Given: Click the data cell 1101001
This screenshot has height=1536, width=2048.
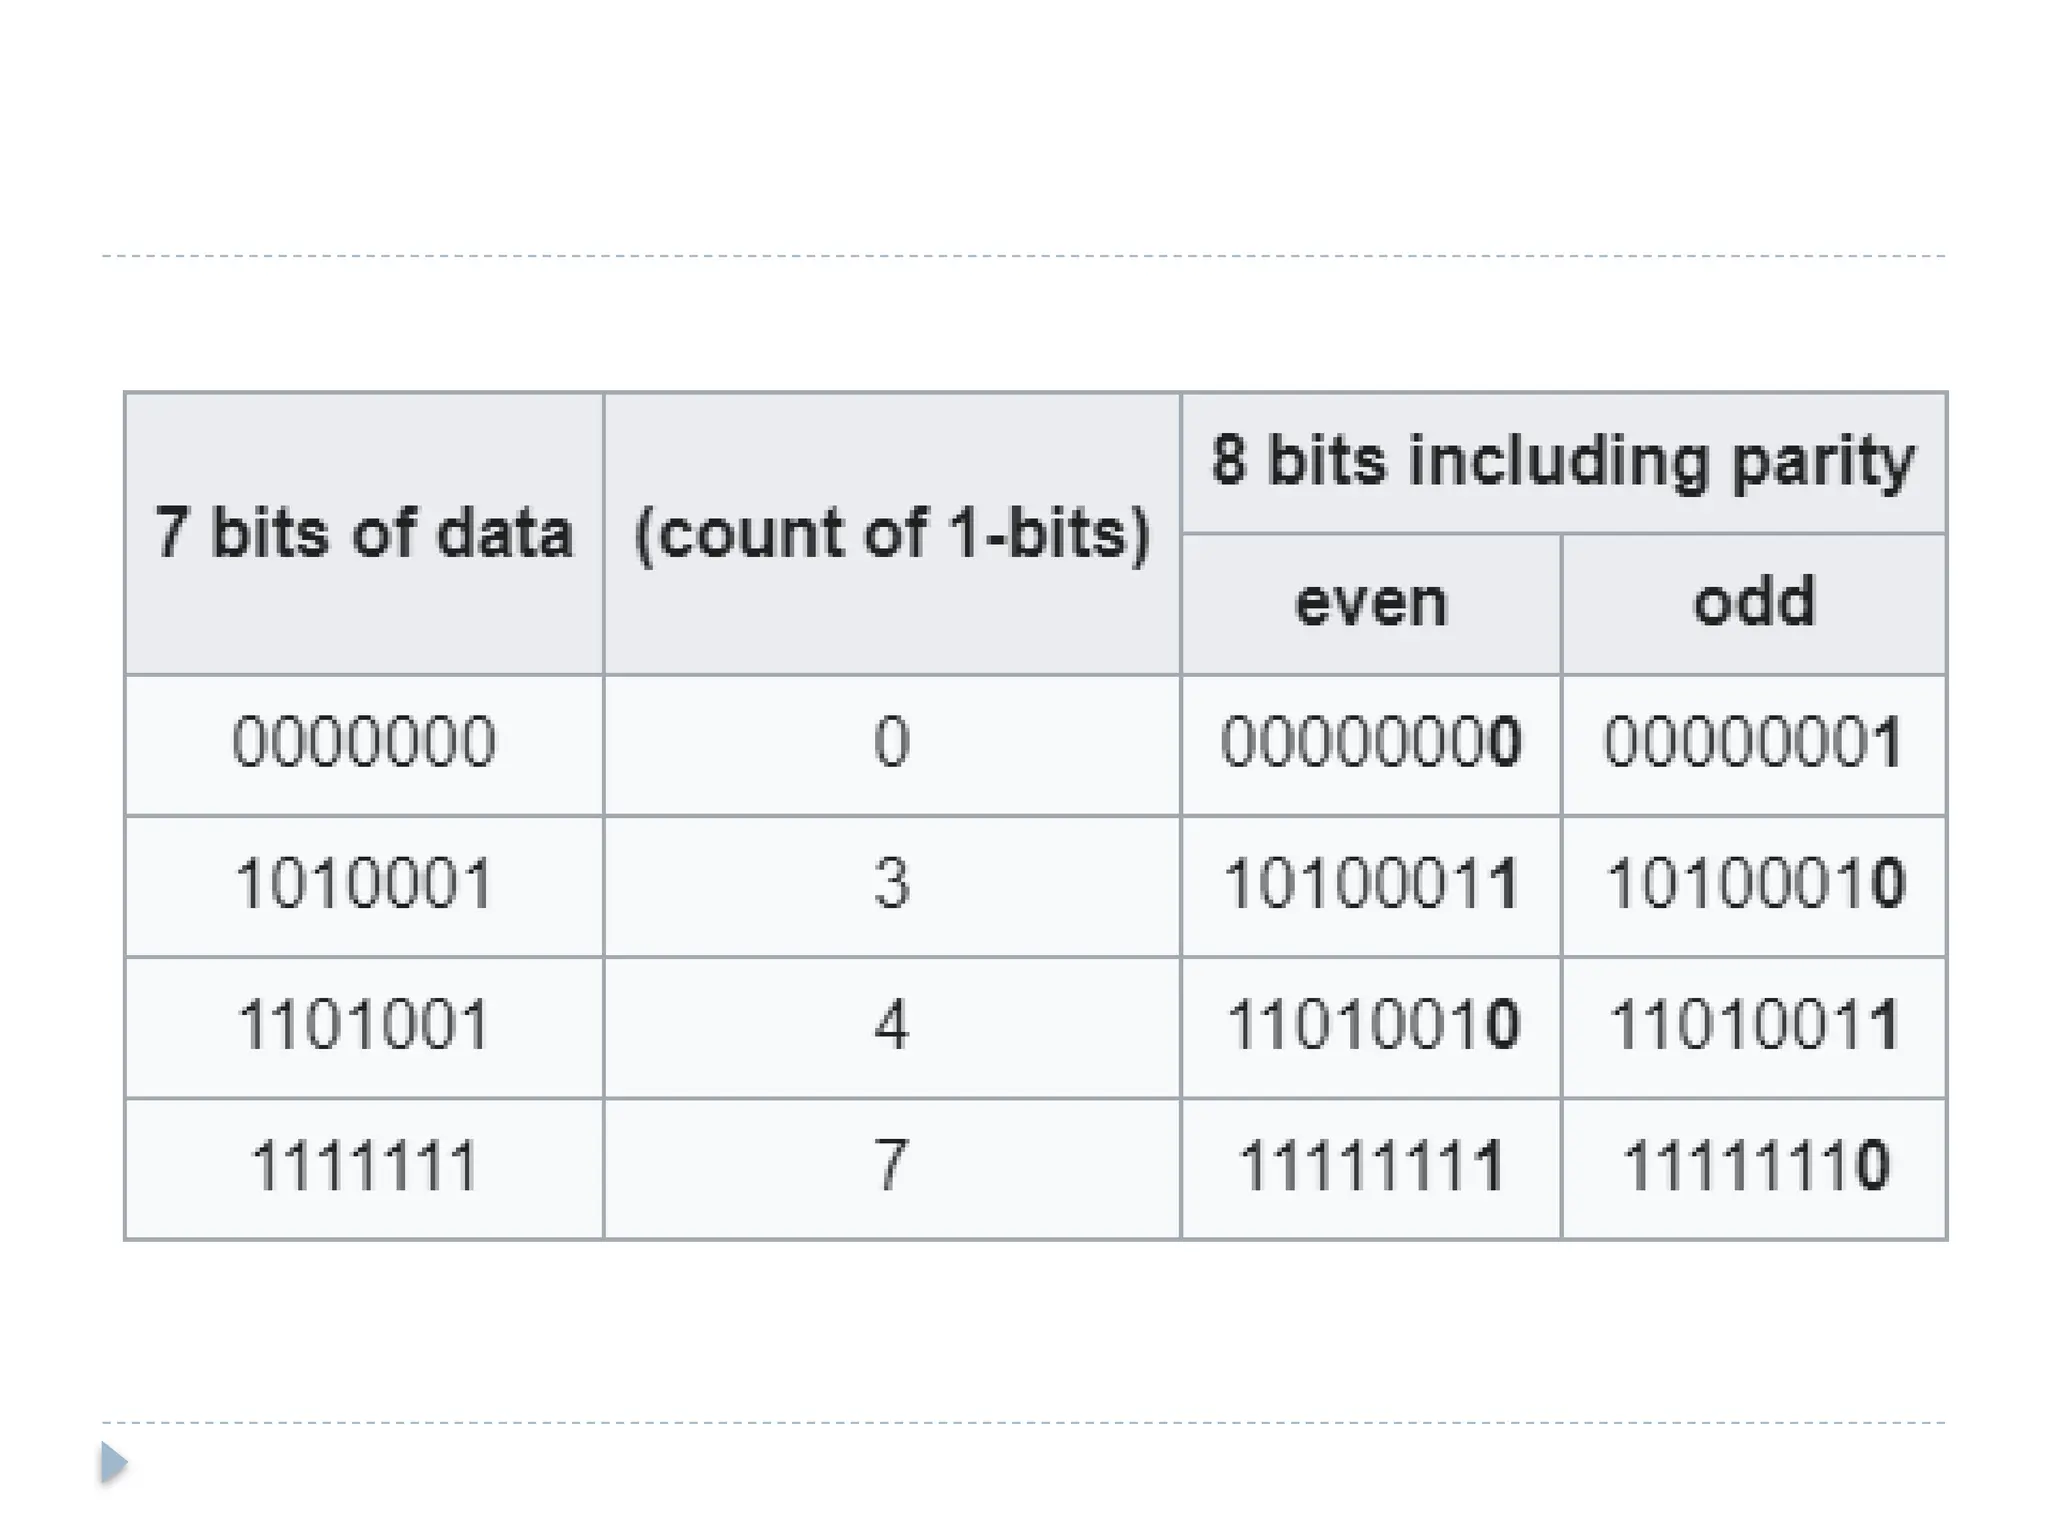Looking at the screenshot, I should click(364, 1026).
